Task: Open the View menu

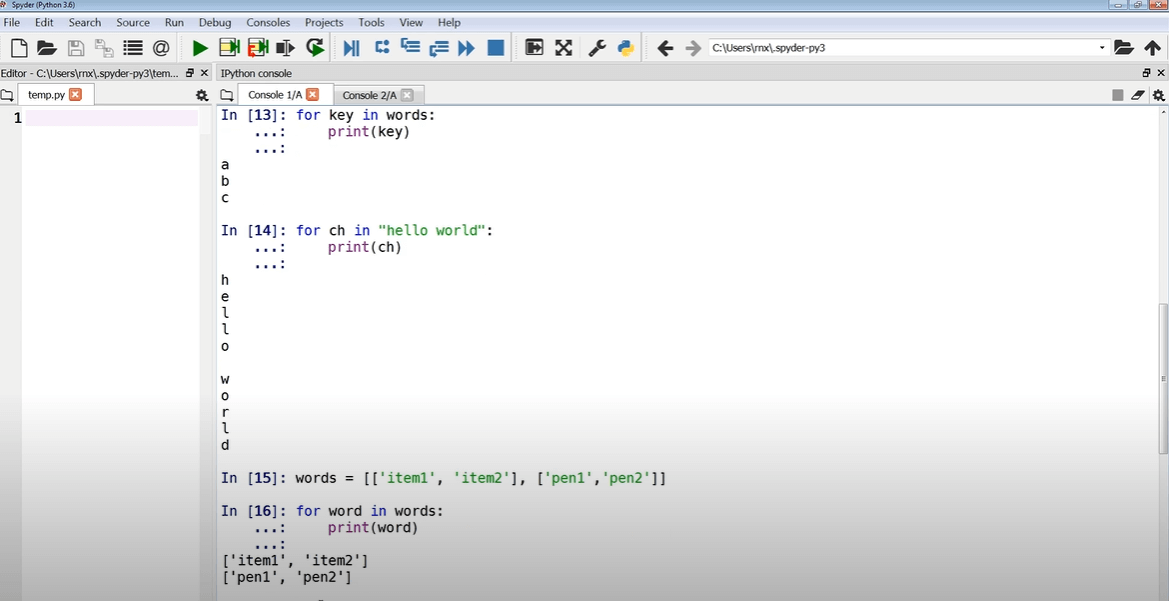Action: pyautogui.click(x=411, y=22)
